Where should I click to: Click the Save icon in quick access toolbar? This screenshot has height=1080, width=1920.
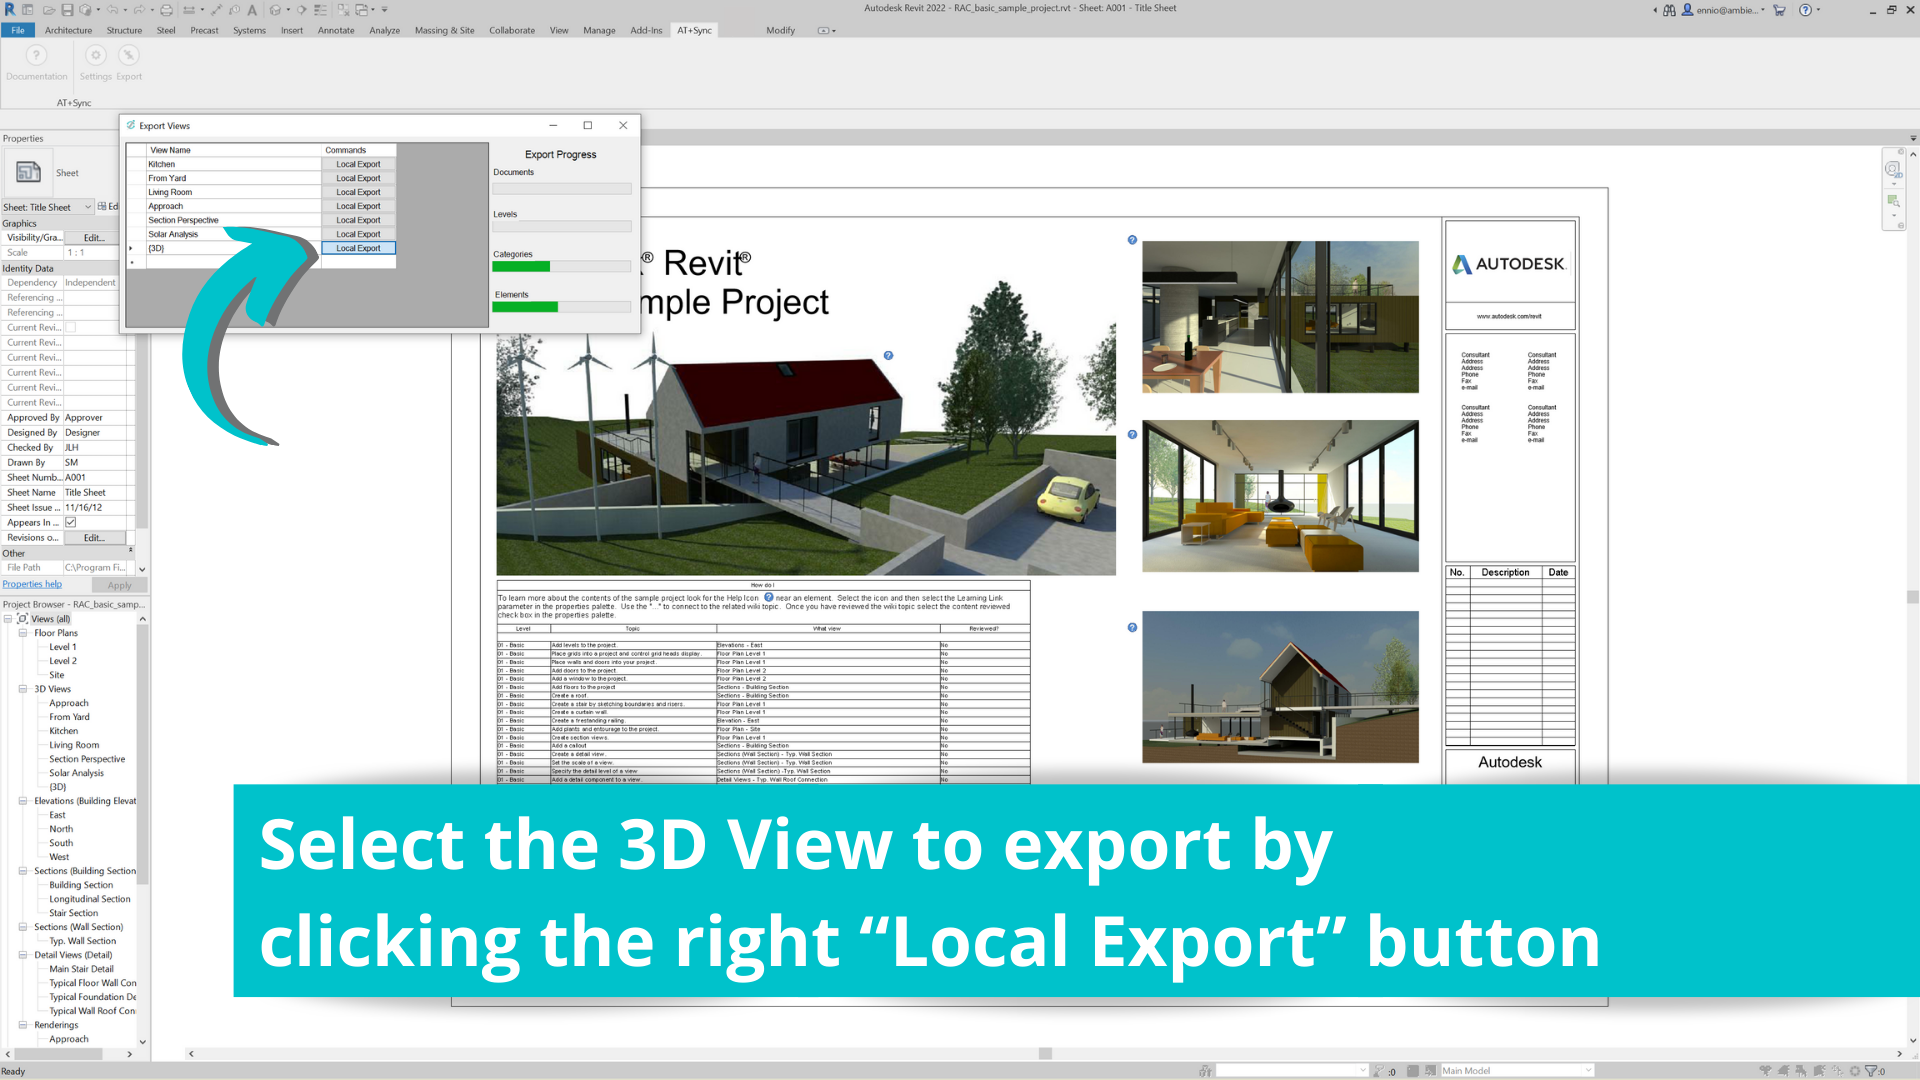click(67, 10)
